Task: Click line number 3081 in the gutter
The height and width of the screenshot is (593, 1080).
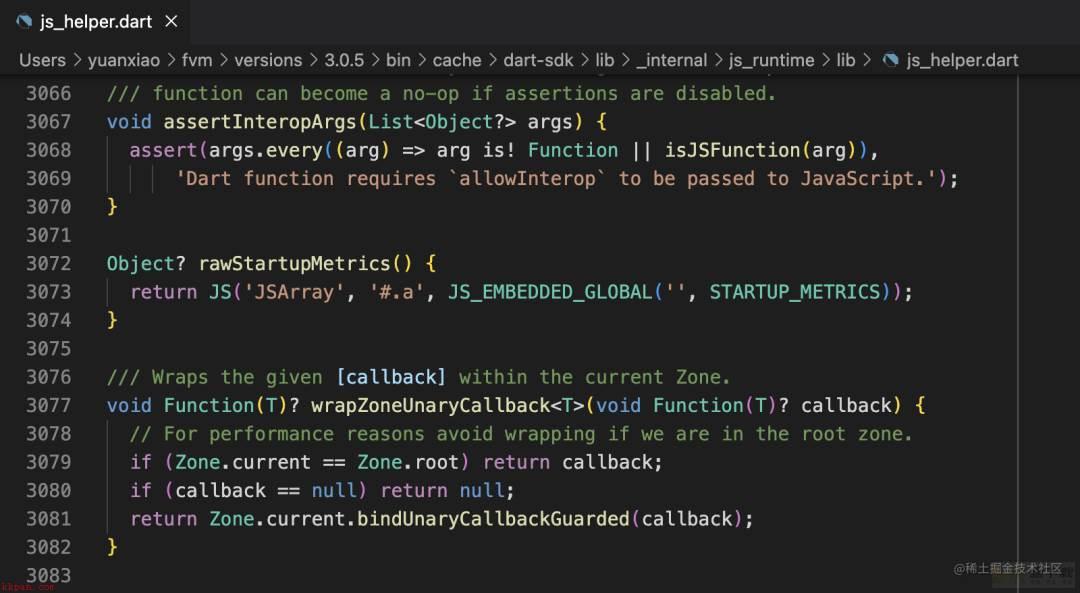Action: pos(48,519)
